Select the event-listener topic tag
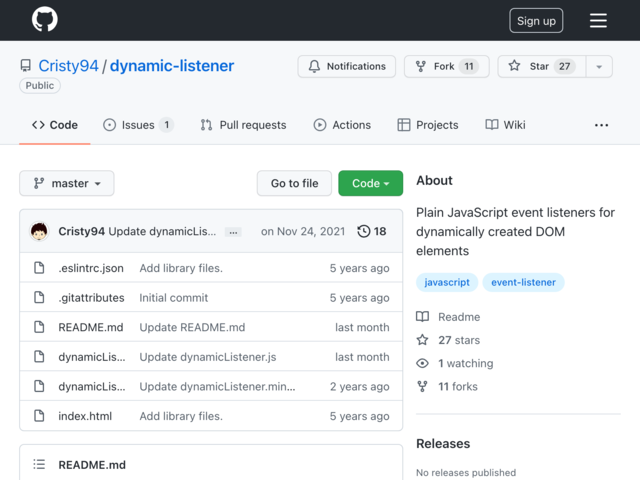The height and width of the screenshot is (480, 640). (x=523, y=282)
